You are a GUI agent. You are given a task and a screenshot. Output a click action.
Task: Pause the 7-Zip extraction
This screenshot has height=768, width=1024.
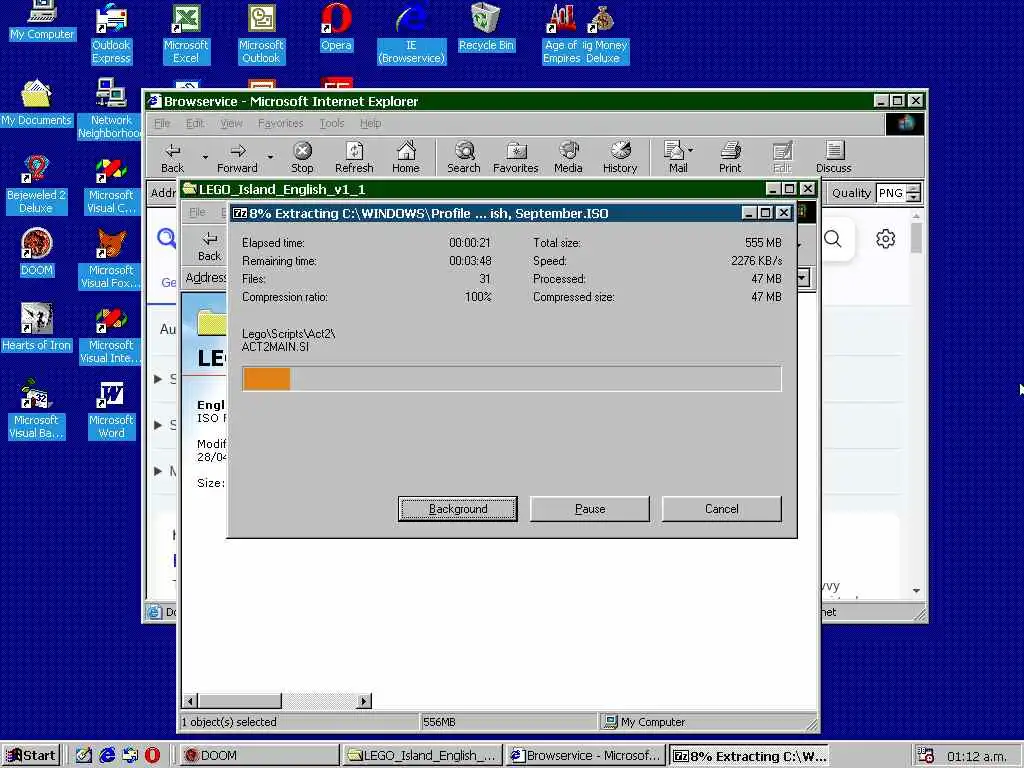pyautogui.click(x=590, y=509)
